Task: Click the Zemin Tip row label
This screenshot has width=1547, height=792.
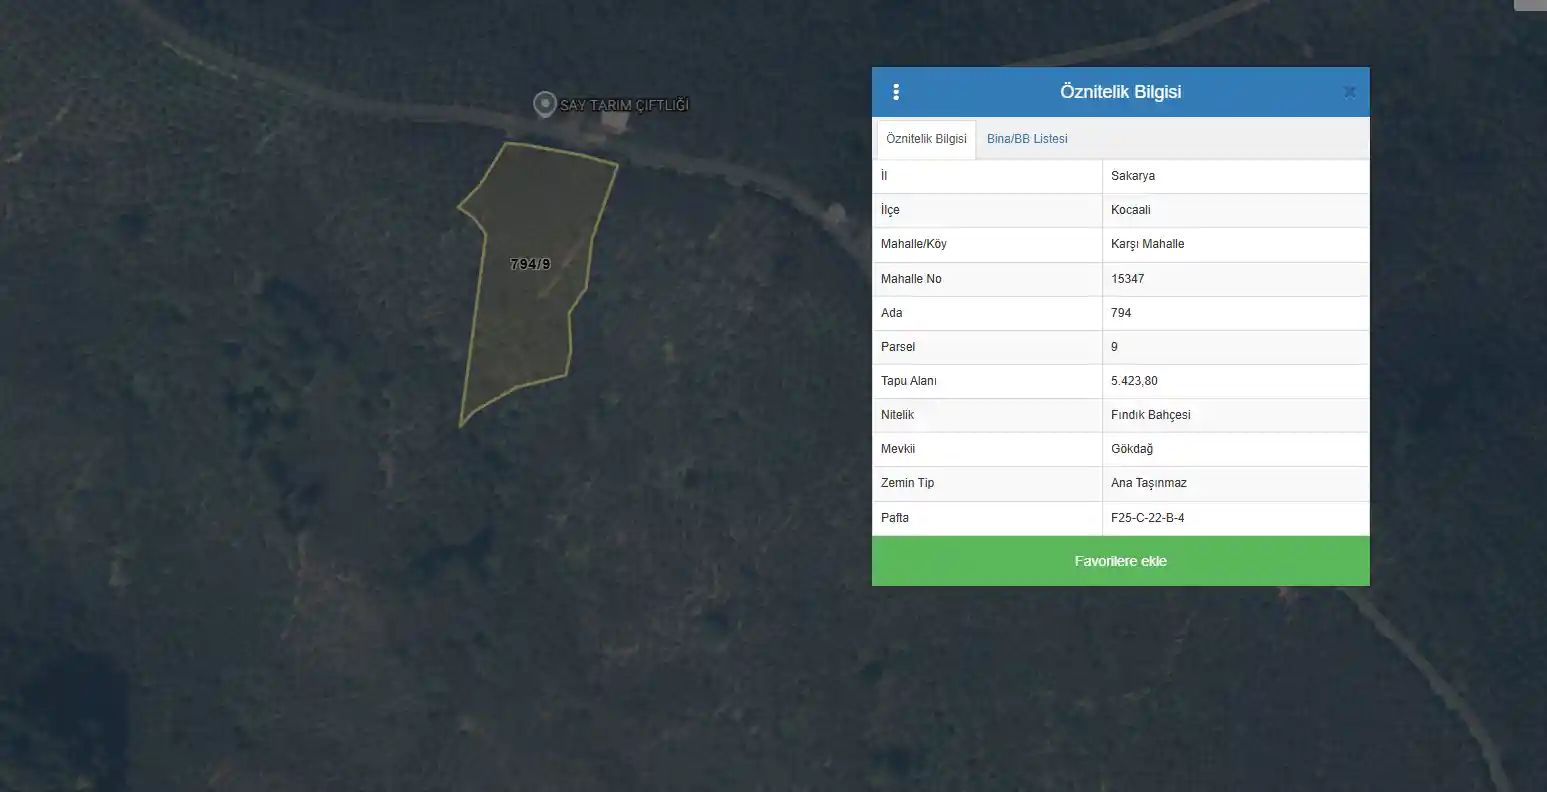Action: click(x=908, y=483)
